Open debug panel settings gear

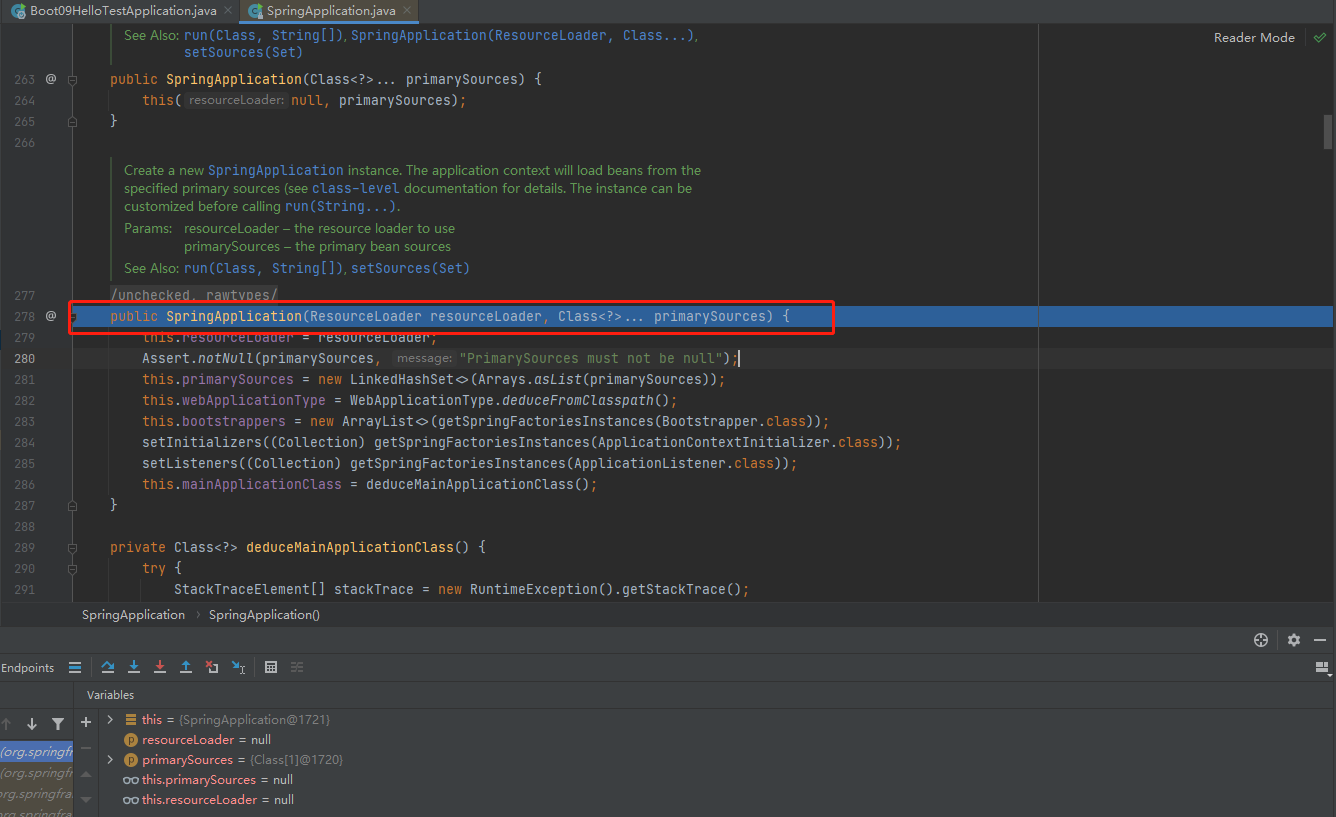(x=1294, y=640)
